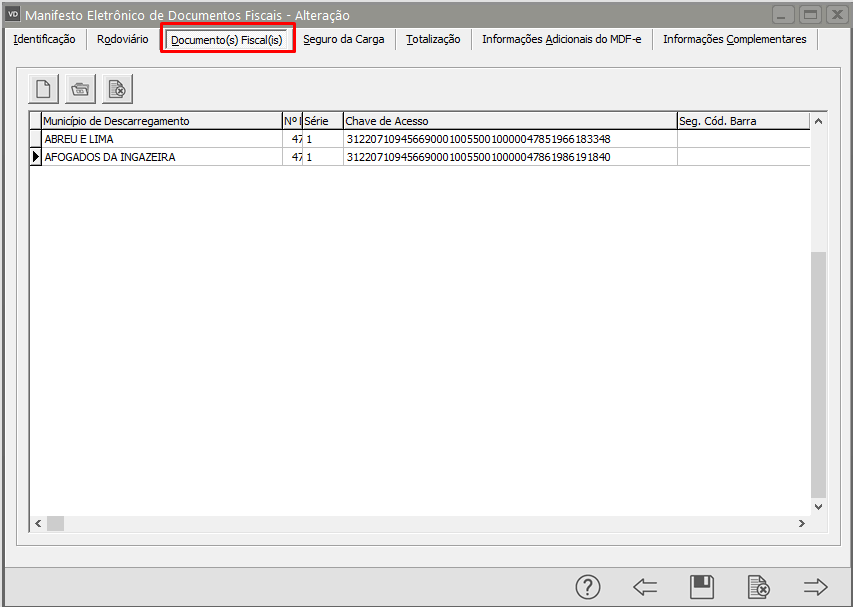Advance with the right arrow icon
The image size is (853, 607).
click(x=815, y=587)
